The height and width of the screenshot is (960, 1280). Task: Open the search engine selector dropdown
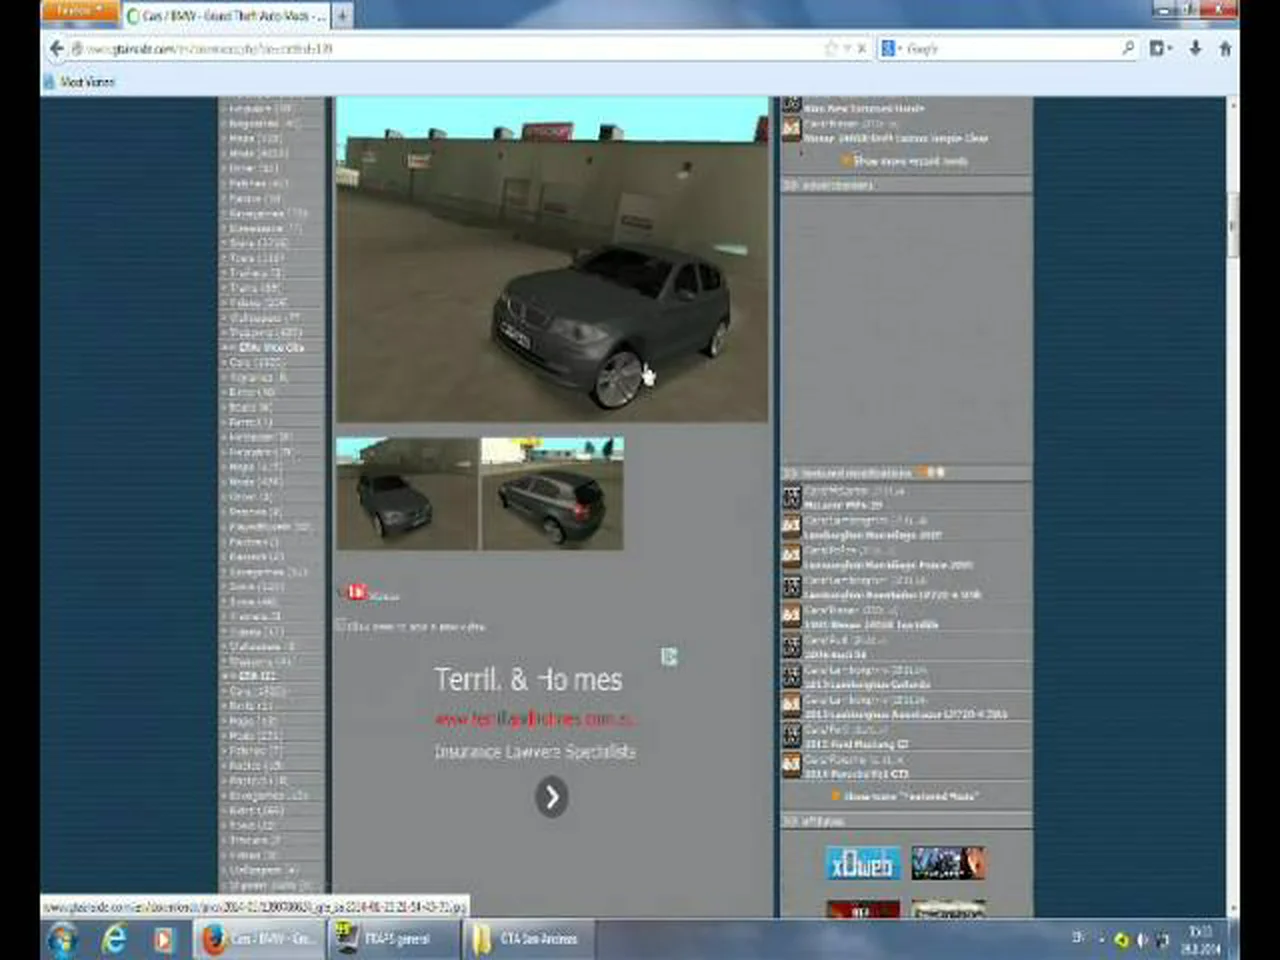pyautogui.click(x=890, y=48)
